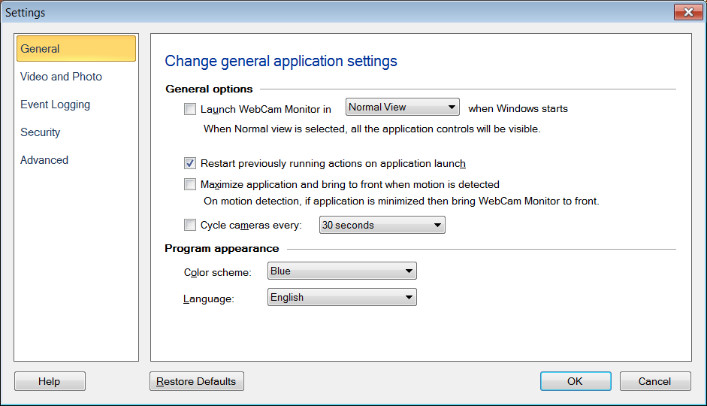The image size is (707, 406).
Task: Click the Change general application settings heading
Action: (x=280, y=61)
